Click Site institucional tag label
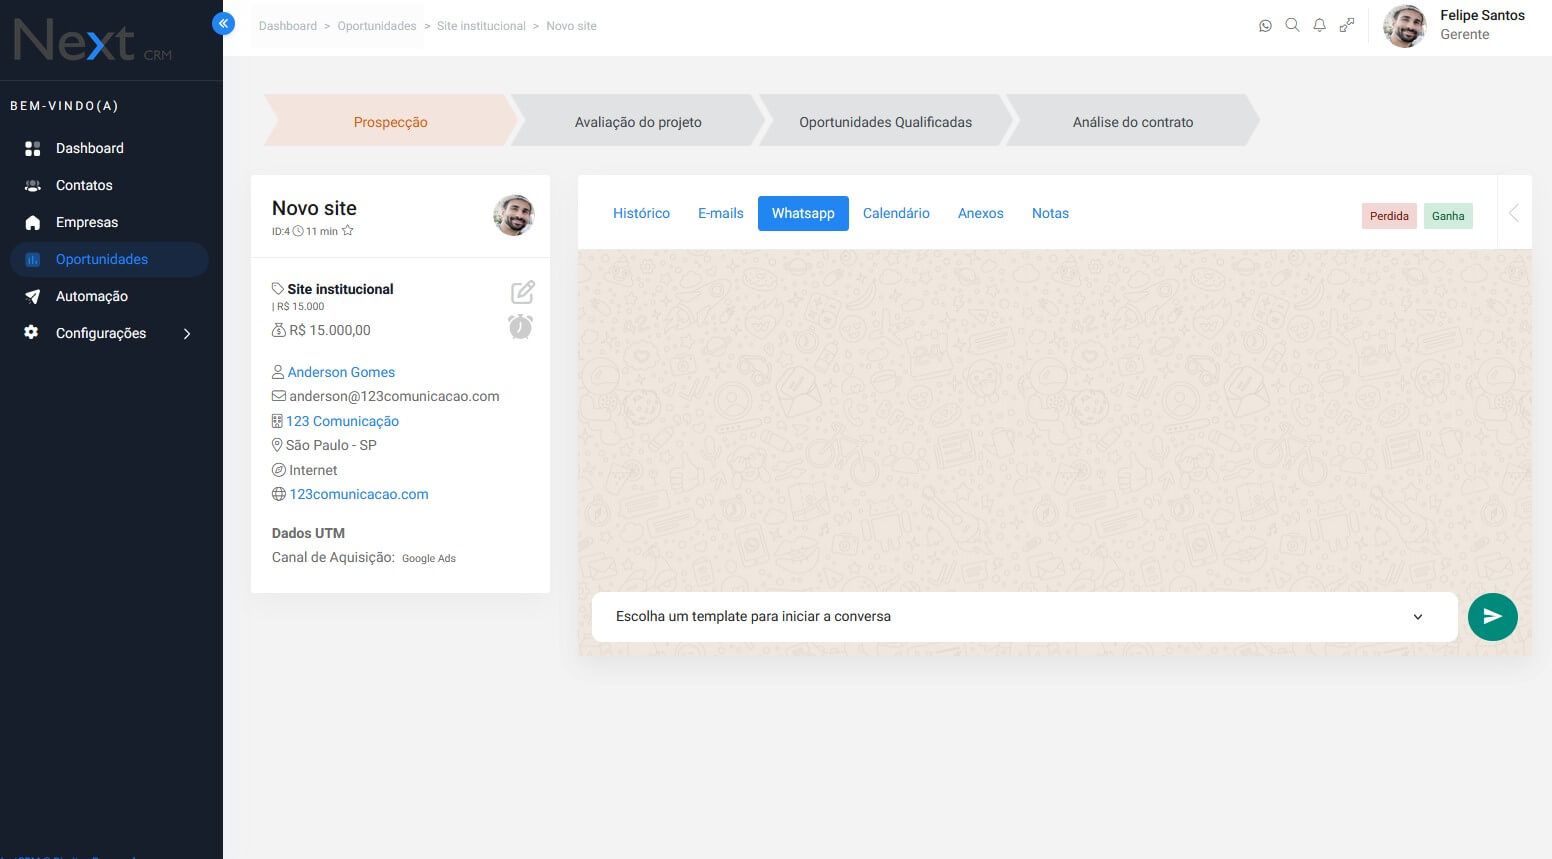 340,289
